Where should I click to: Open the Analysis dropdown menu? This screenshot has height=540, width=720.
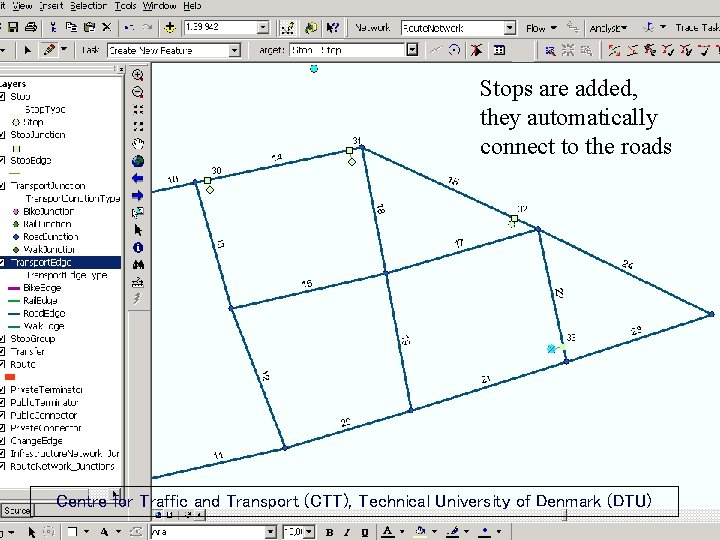pyautogui.click(x=608, y=28)
